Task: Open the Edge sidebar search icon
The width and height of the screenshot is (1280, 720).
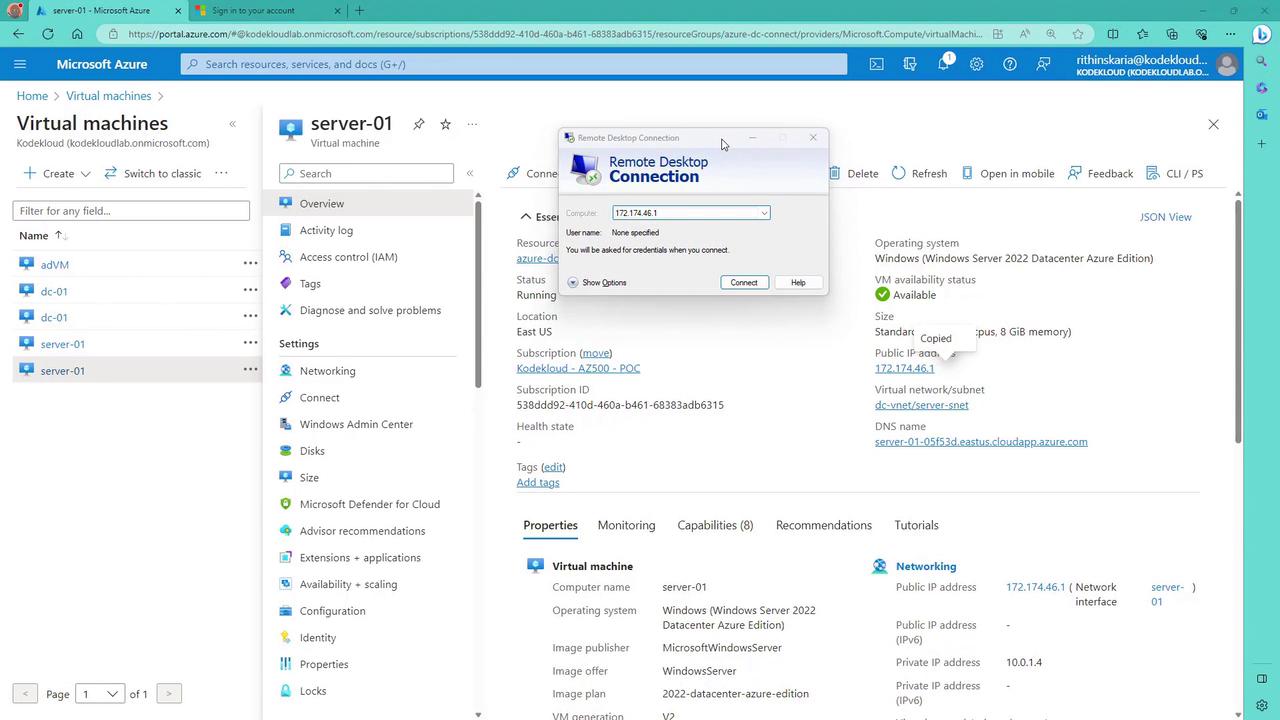Action: coord(1262,62)
